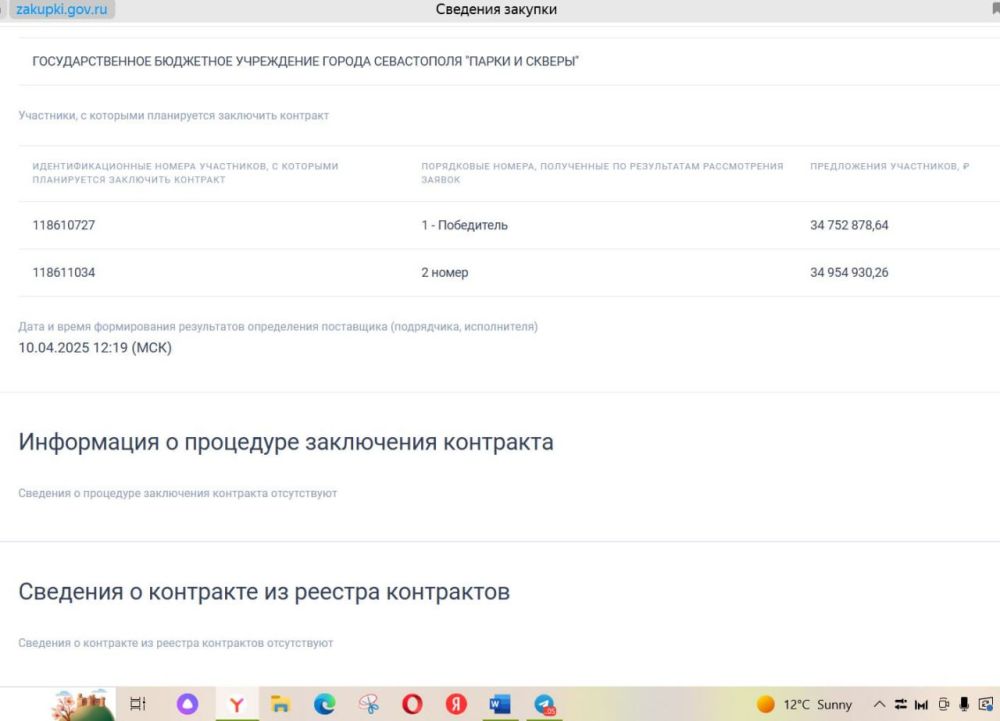1000x721 pixels.
Task: Open the 12°C Sunny weather widget
Action: [x=805, y=704]
